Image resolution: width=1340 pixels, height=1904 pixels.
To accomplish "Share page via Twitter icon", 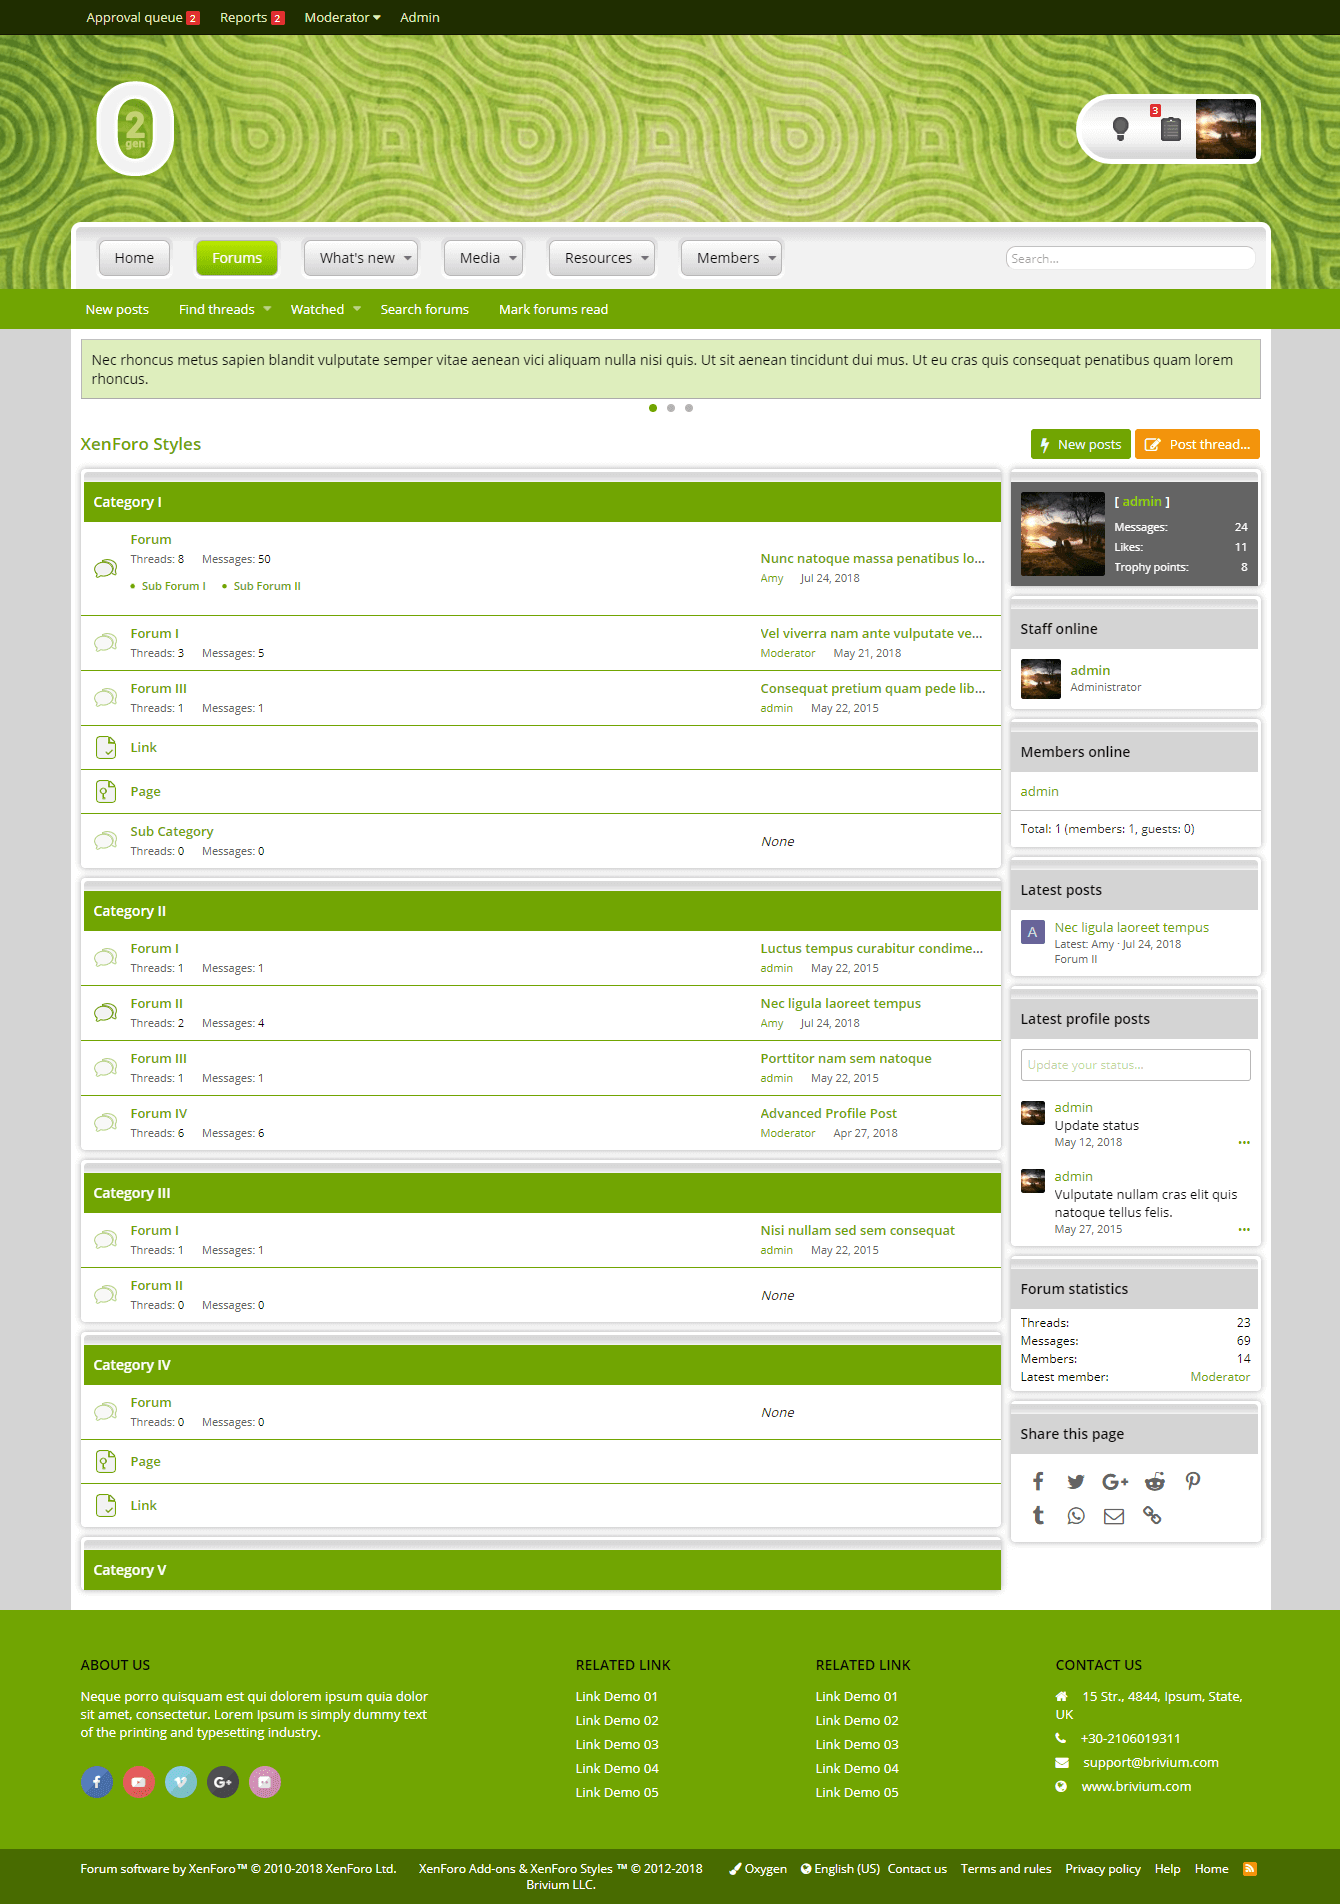I will point(1076,1481).
